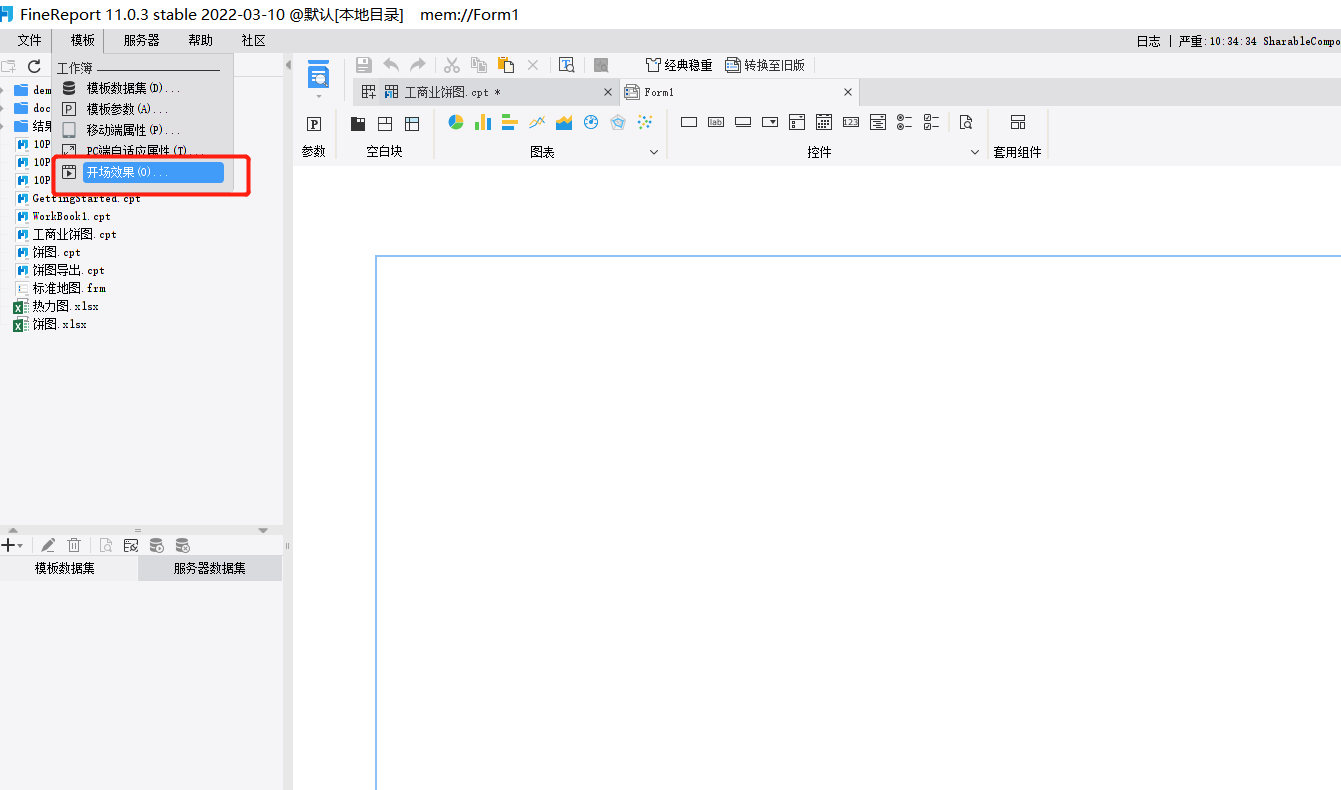Screen dimensions: 1341x790
Task: Open the add dataset plus dropdown
Action: click(12, 545)
